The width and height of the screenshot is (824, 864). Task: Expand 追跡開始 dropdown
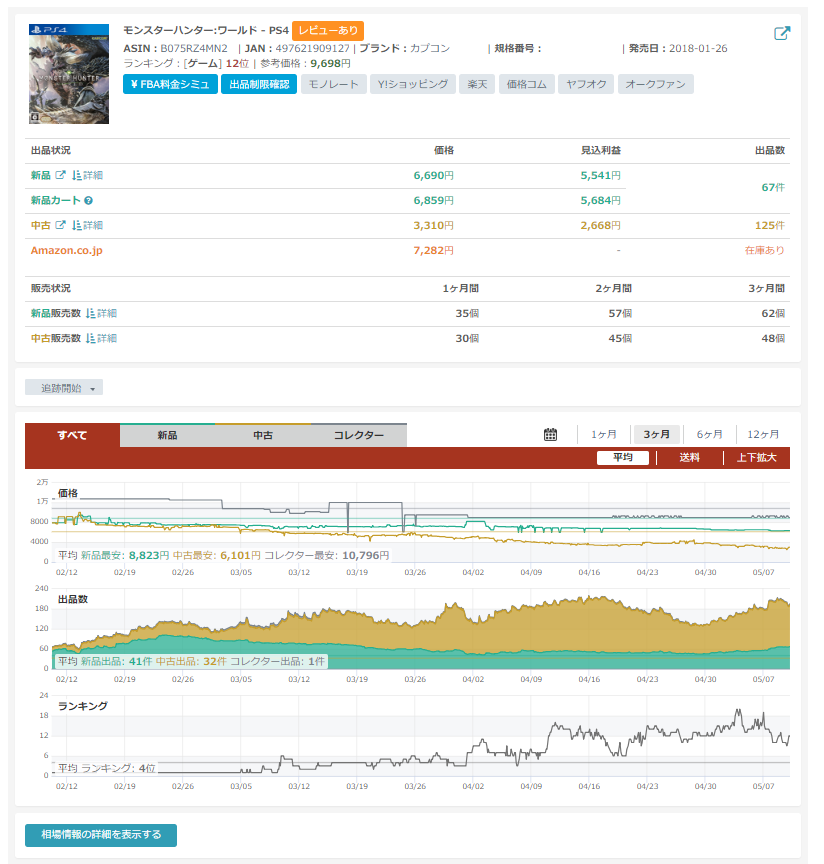[x=64, y=388]
